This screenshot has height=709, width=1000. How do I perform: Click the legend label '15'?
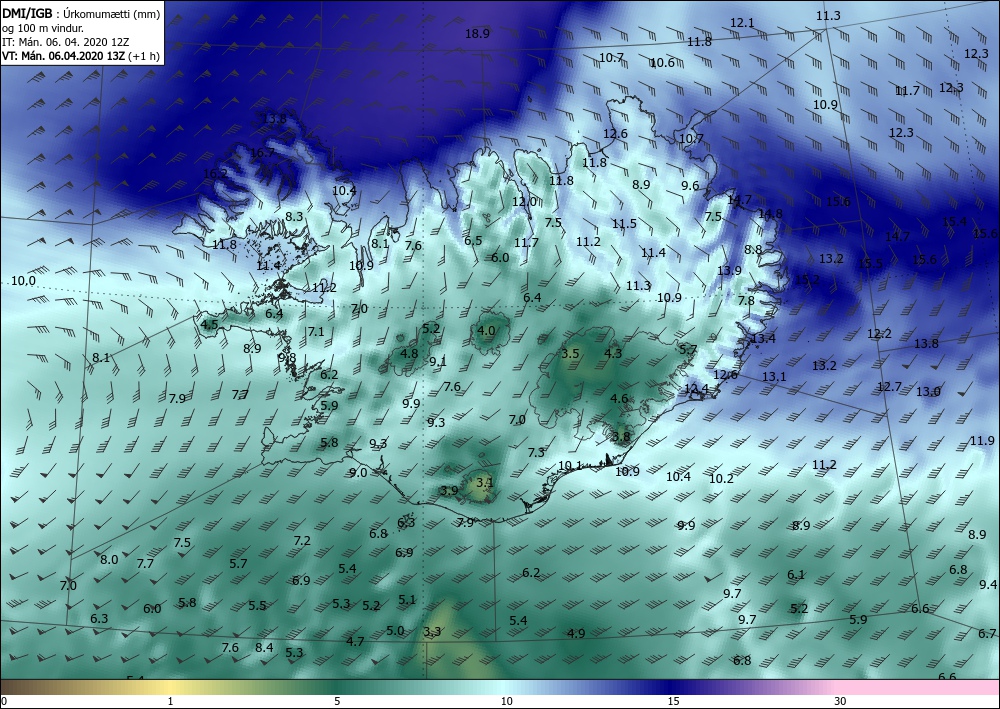[x=673, y=701]
